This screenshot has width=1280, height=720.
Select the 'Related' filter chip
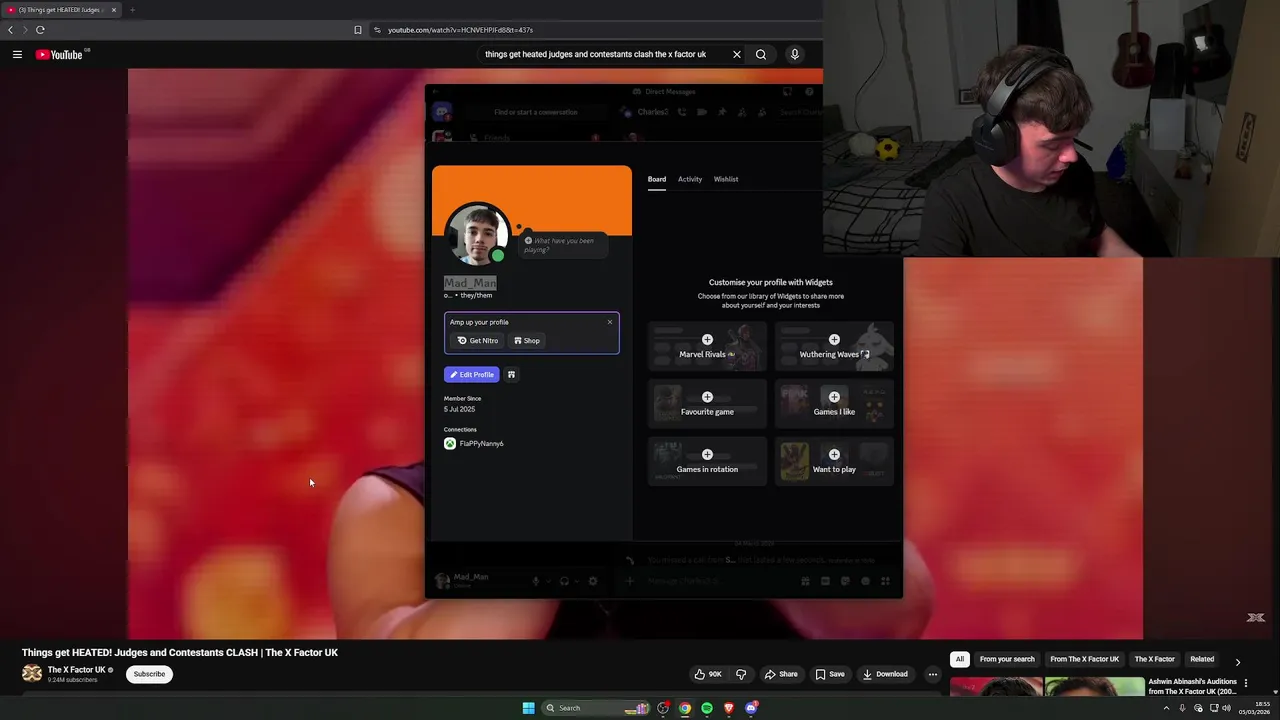click(1202, 659)
